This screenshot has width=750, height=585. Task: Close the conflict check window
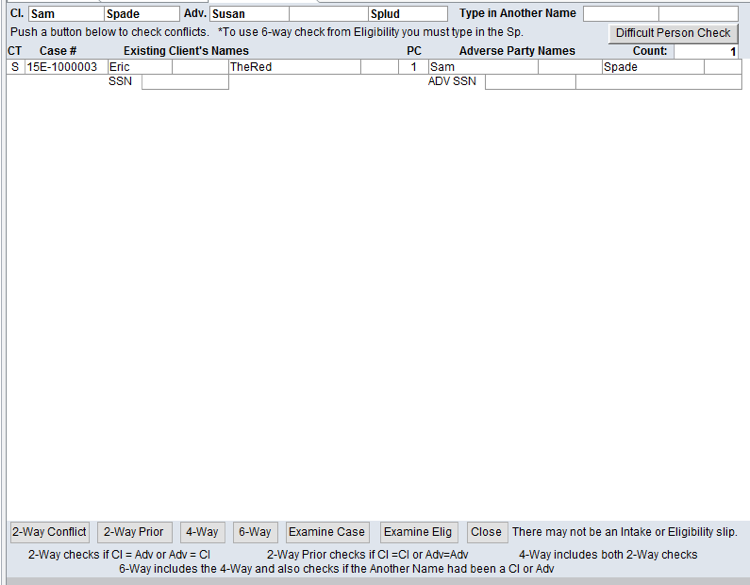[486, 532]
